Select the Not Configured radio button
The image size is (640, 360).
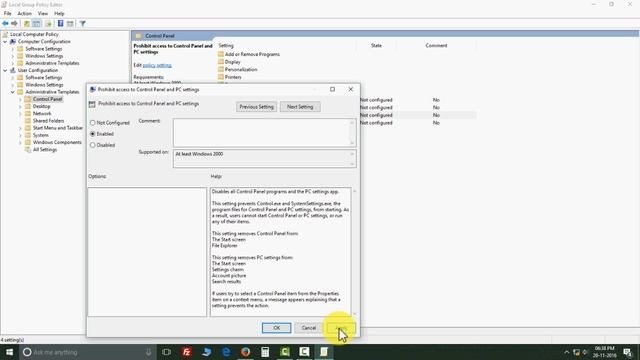point(93,122)
